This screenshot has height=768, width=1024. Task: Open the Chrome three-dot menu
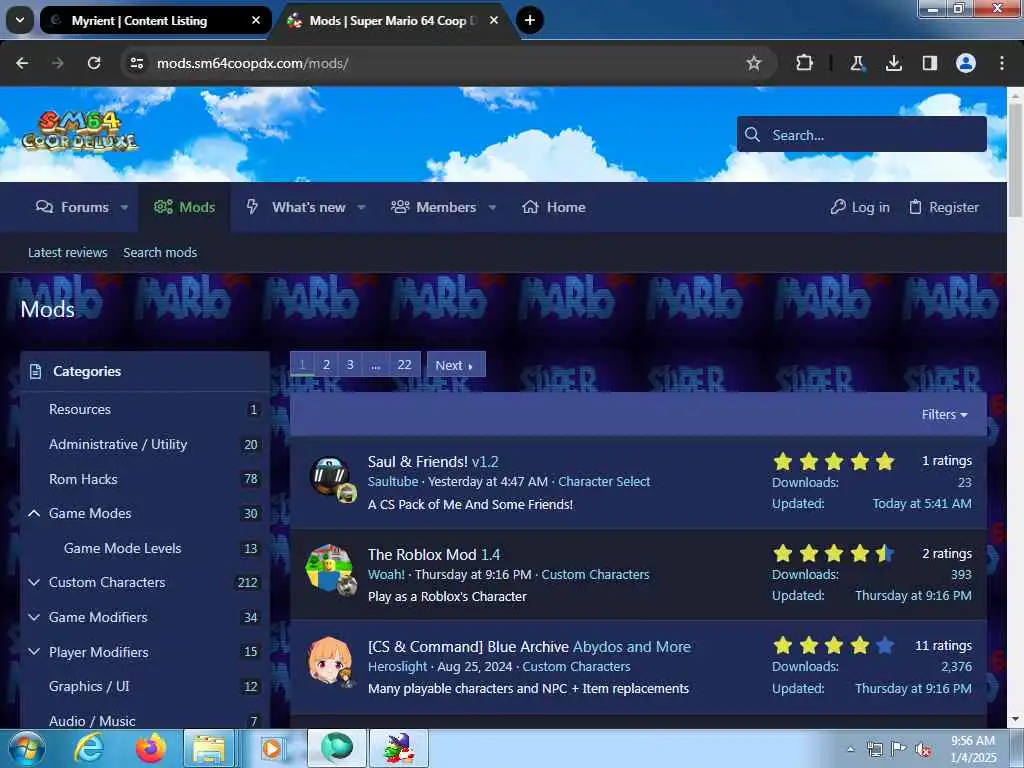click(x=1002, y=63)
